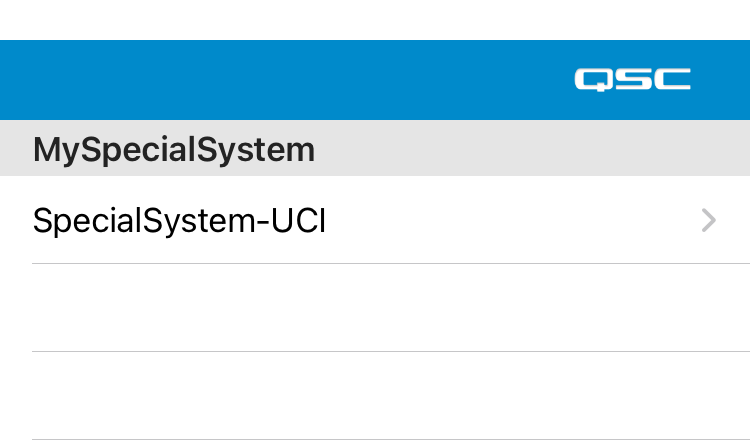Screen dimensions: 750x440
Task: Tap the letter C in the QSC logo
Action: tap(672, 79)
